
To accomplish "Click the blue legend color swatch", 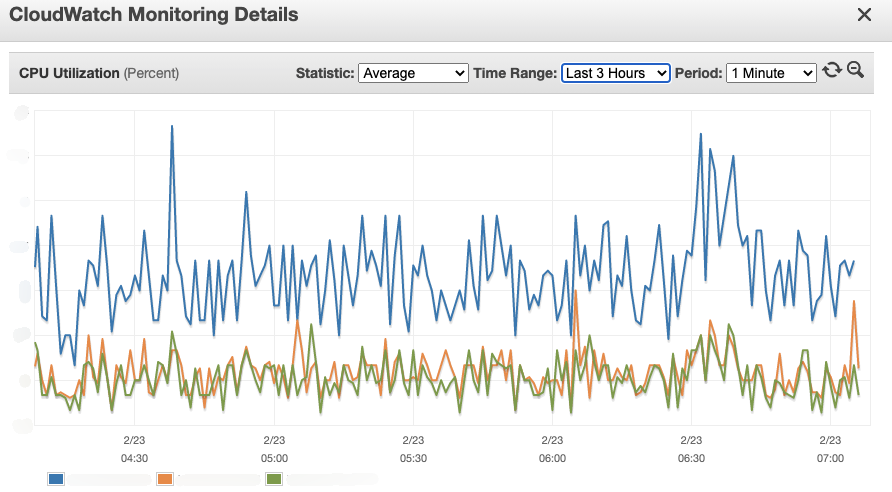I will [x=56, y=479].
